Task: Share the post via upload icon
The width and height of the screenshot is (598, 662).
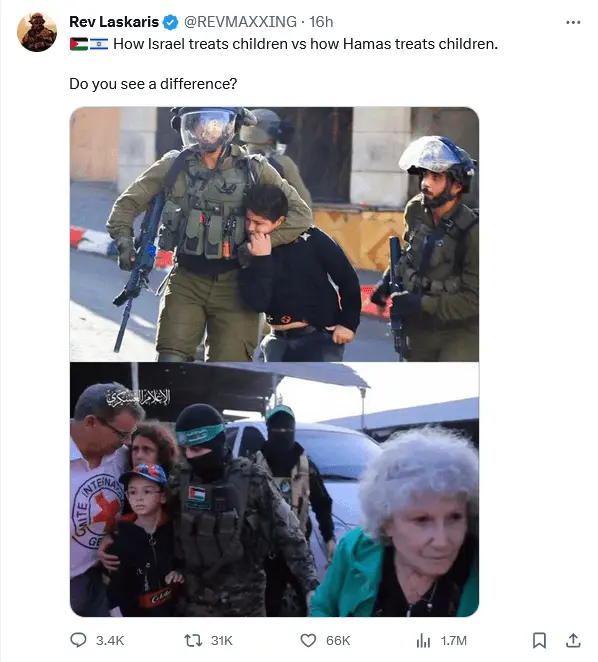Action: [573, 640]
